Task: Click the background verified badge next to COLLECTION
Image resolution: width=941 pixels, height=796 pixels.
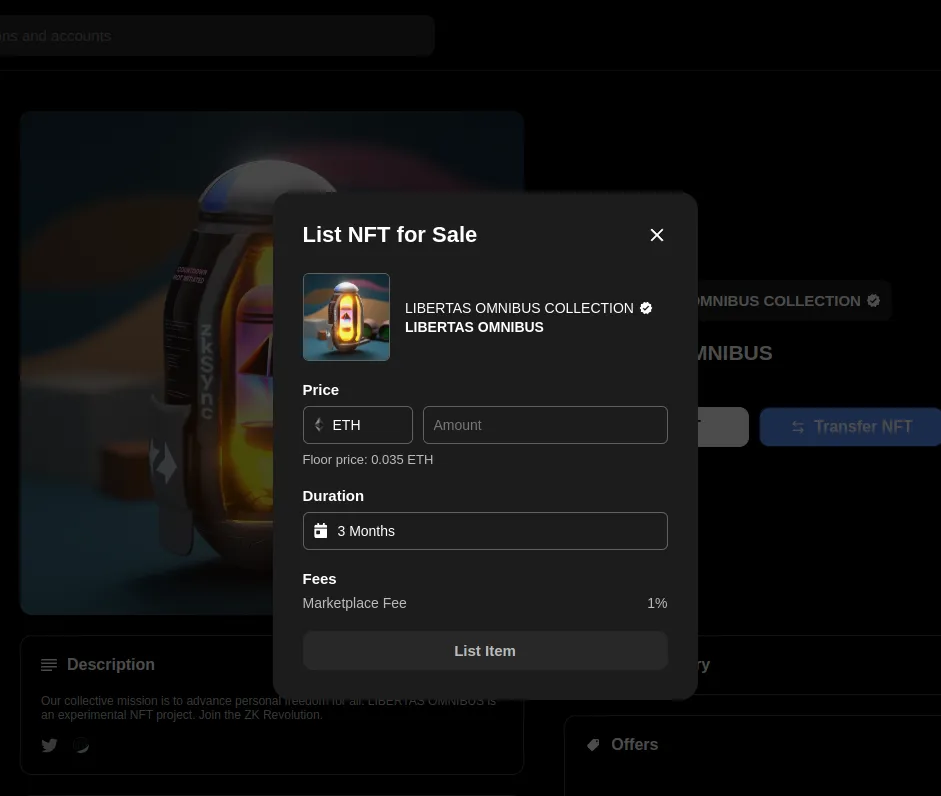Action: (873, 301)
